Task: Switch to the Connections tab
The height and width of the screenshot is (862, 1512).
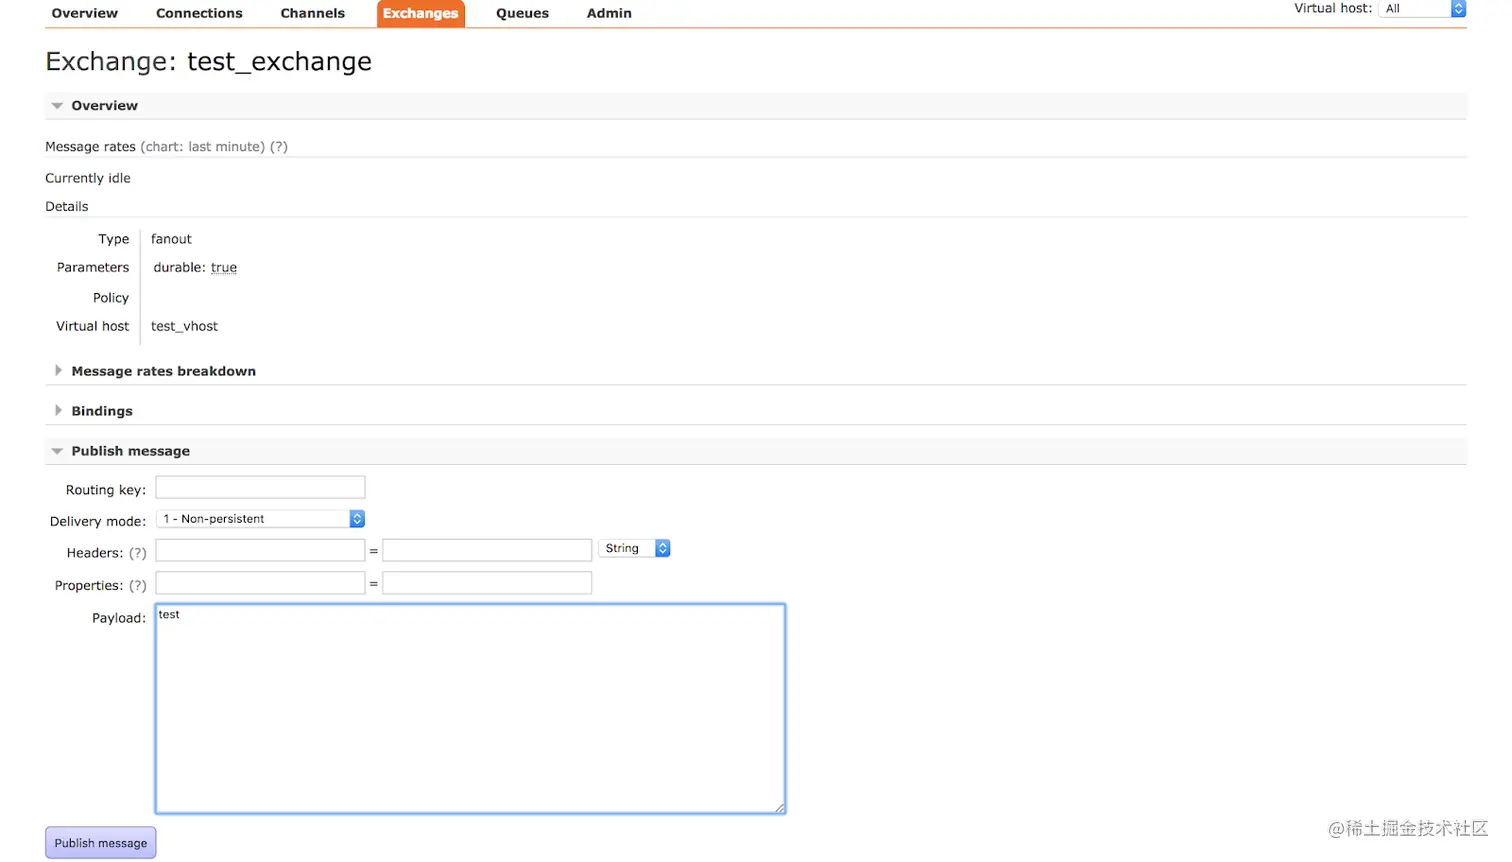Action: [x=199, y=13]
